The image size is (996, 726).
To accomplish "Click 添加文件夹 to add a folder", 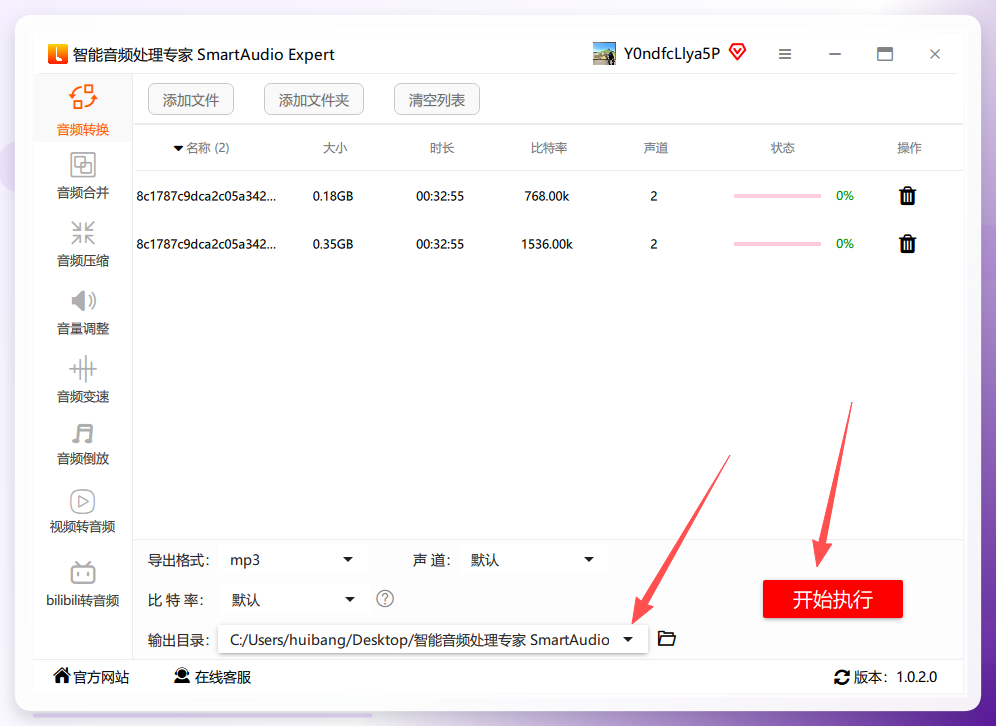I will point(314,100).
